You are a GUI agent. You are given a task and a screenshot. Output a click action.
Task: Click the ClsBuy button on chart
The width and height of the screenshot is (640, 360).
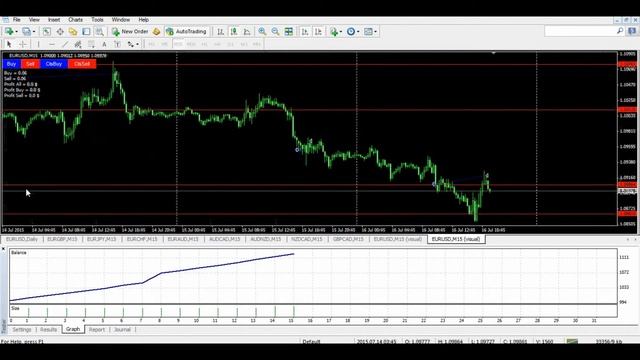(x=54, y=64)
